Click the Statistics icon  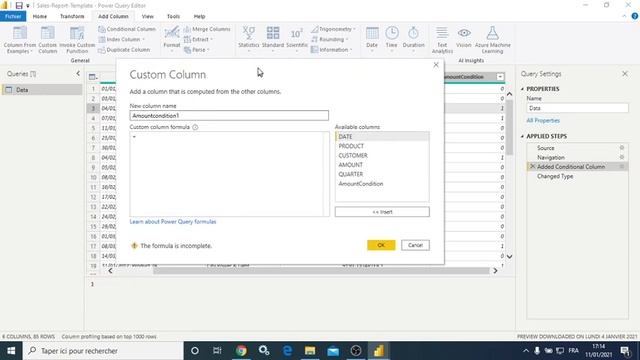(x=249, y=39)
